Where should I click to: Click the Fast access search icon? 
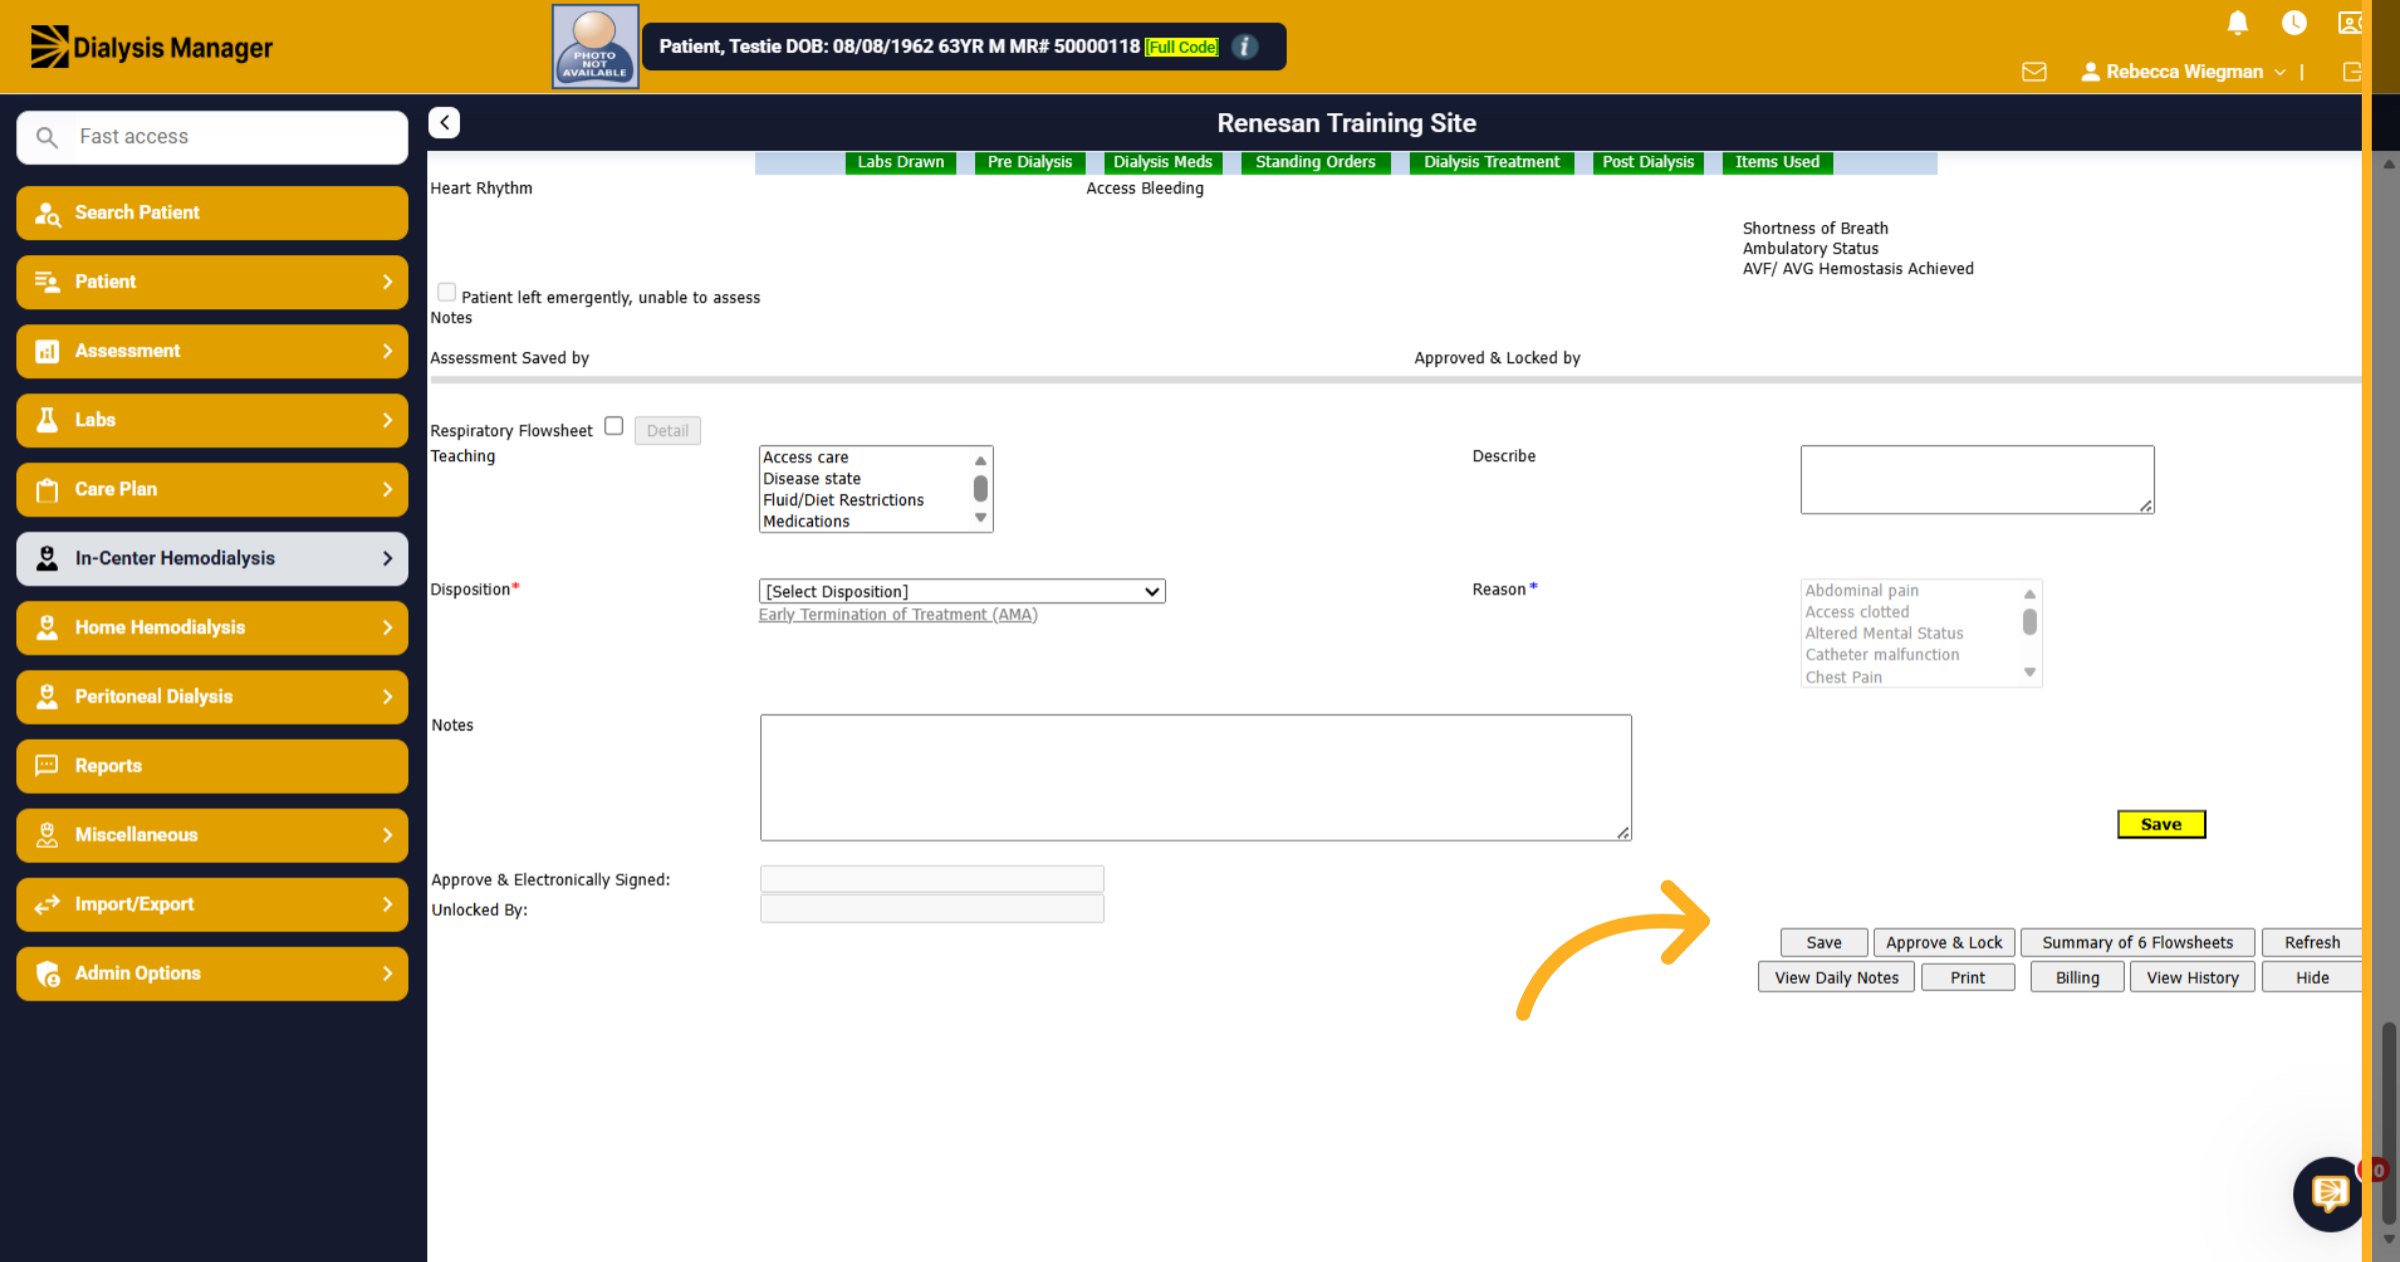tap(46, 137)
